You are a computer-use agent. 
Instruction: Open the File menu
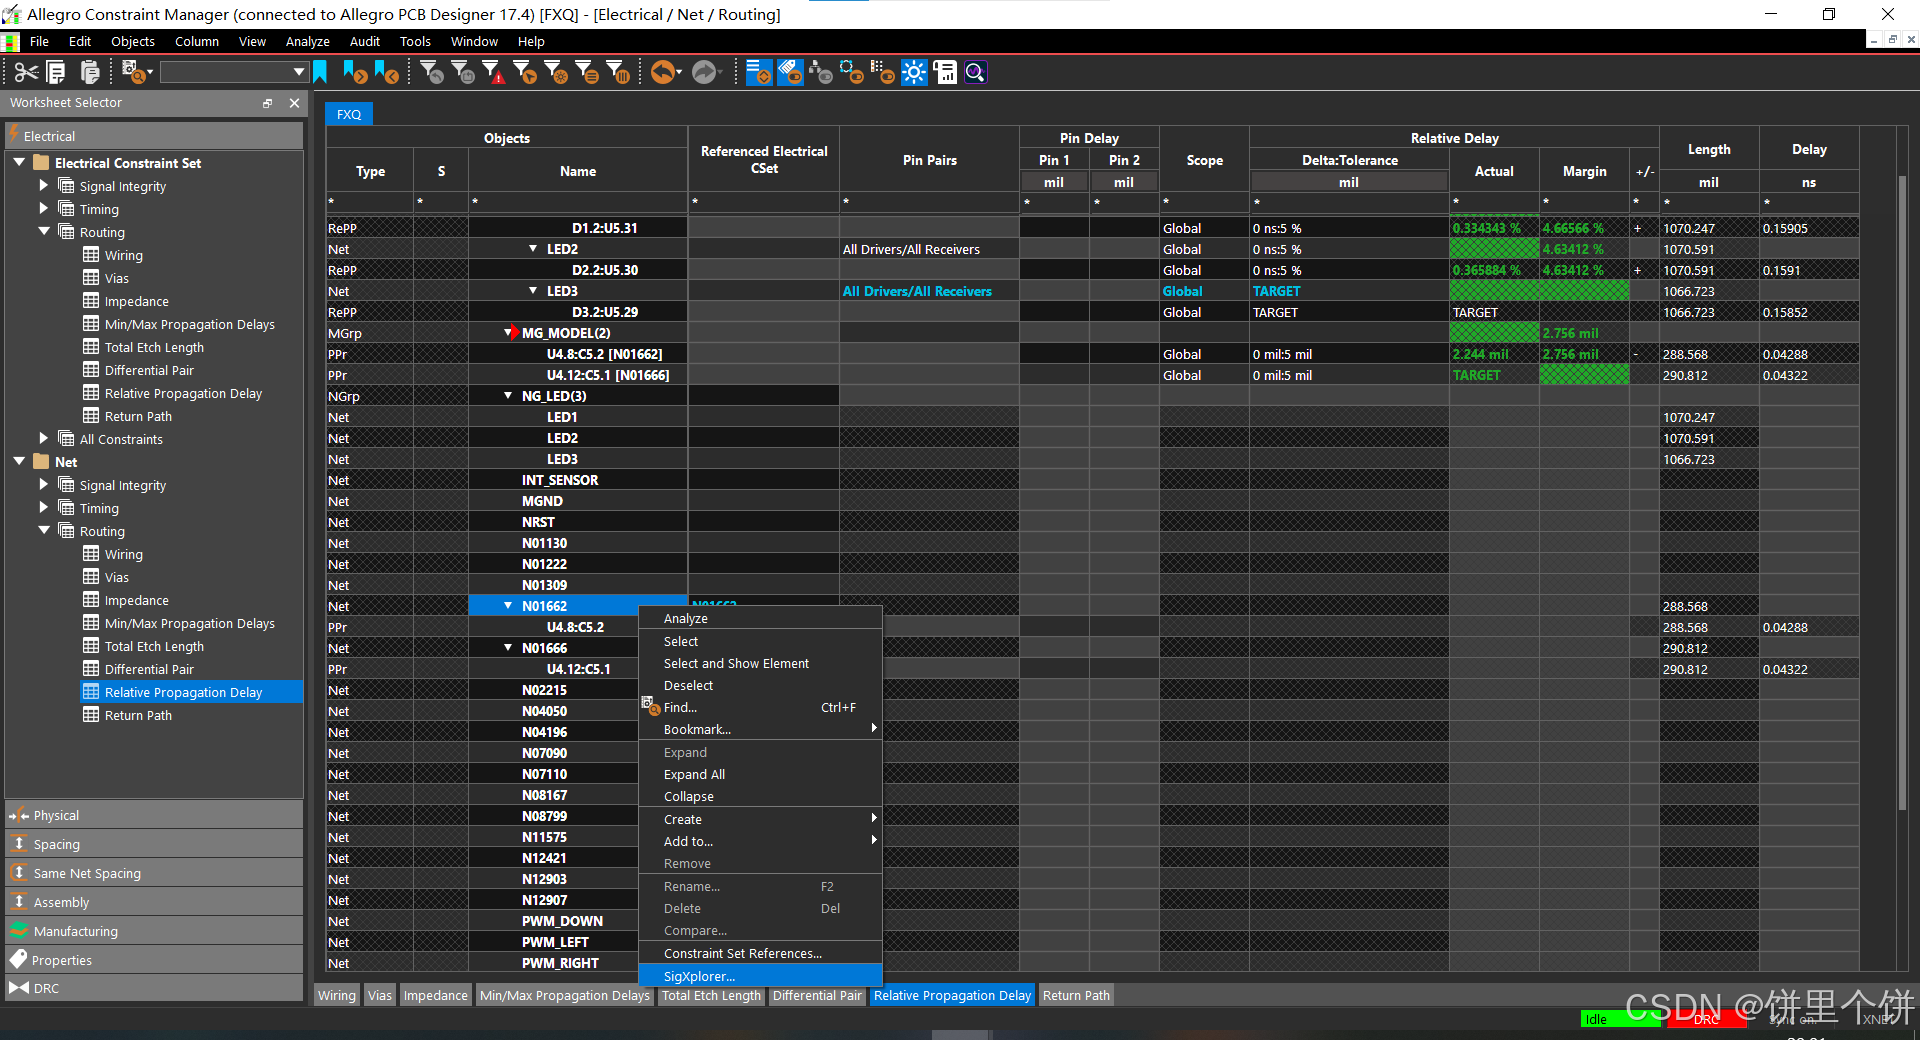(x=39, y=41)
